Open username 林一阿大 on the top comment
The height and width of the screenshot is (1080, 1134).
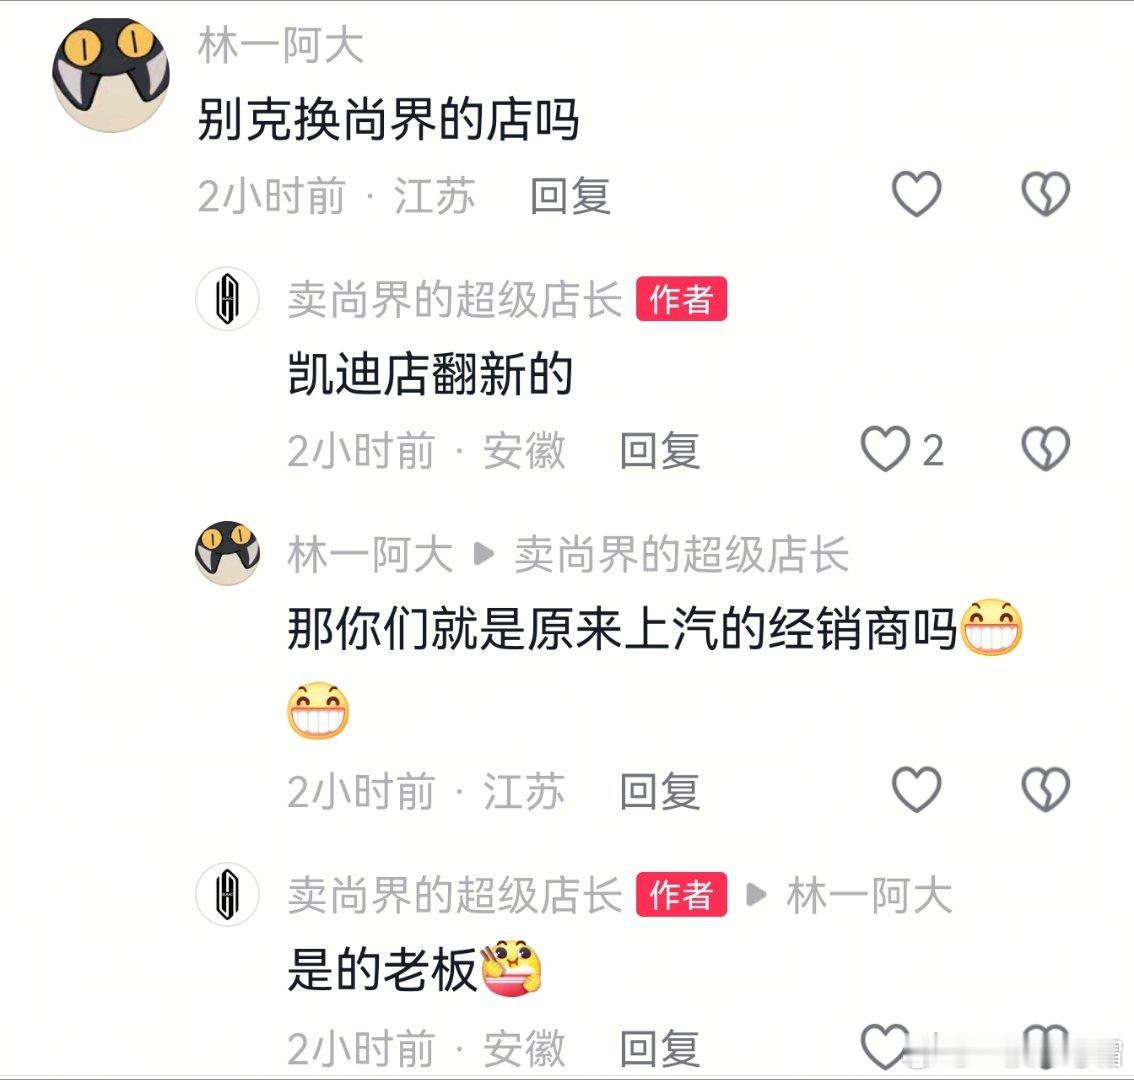tap(281, 45)
